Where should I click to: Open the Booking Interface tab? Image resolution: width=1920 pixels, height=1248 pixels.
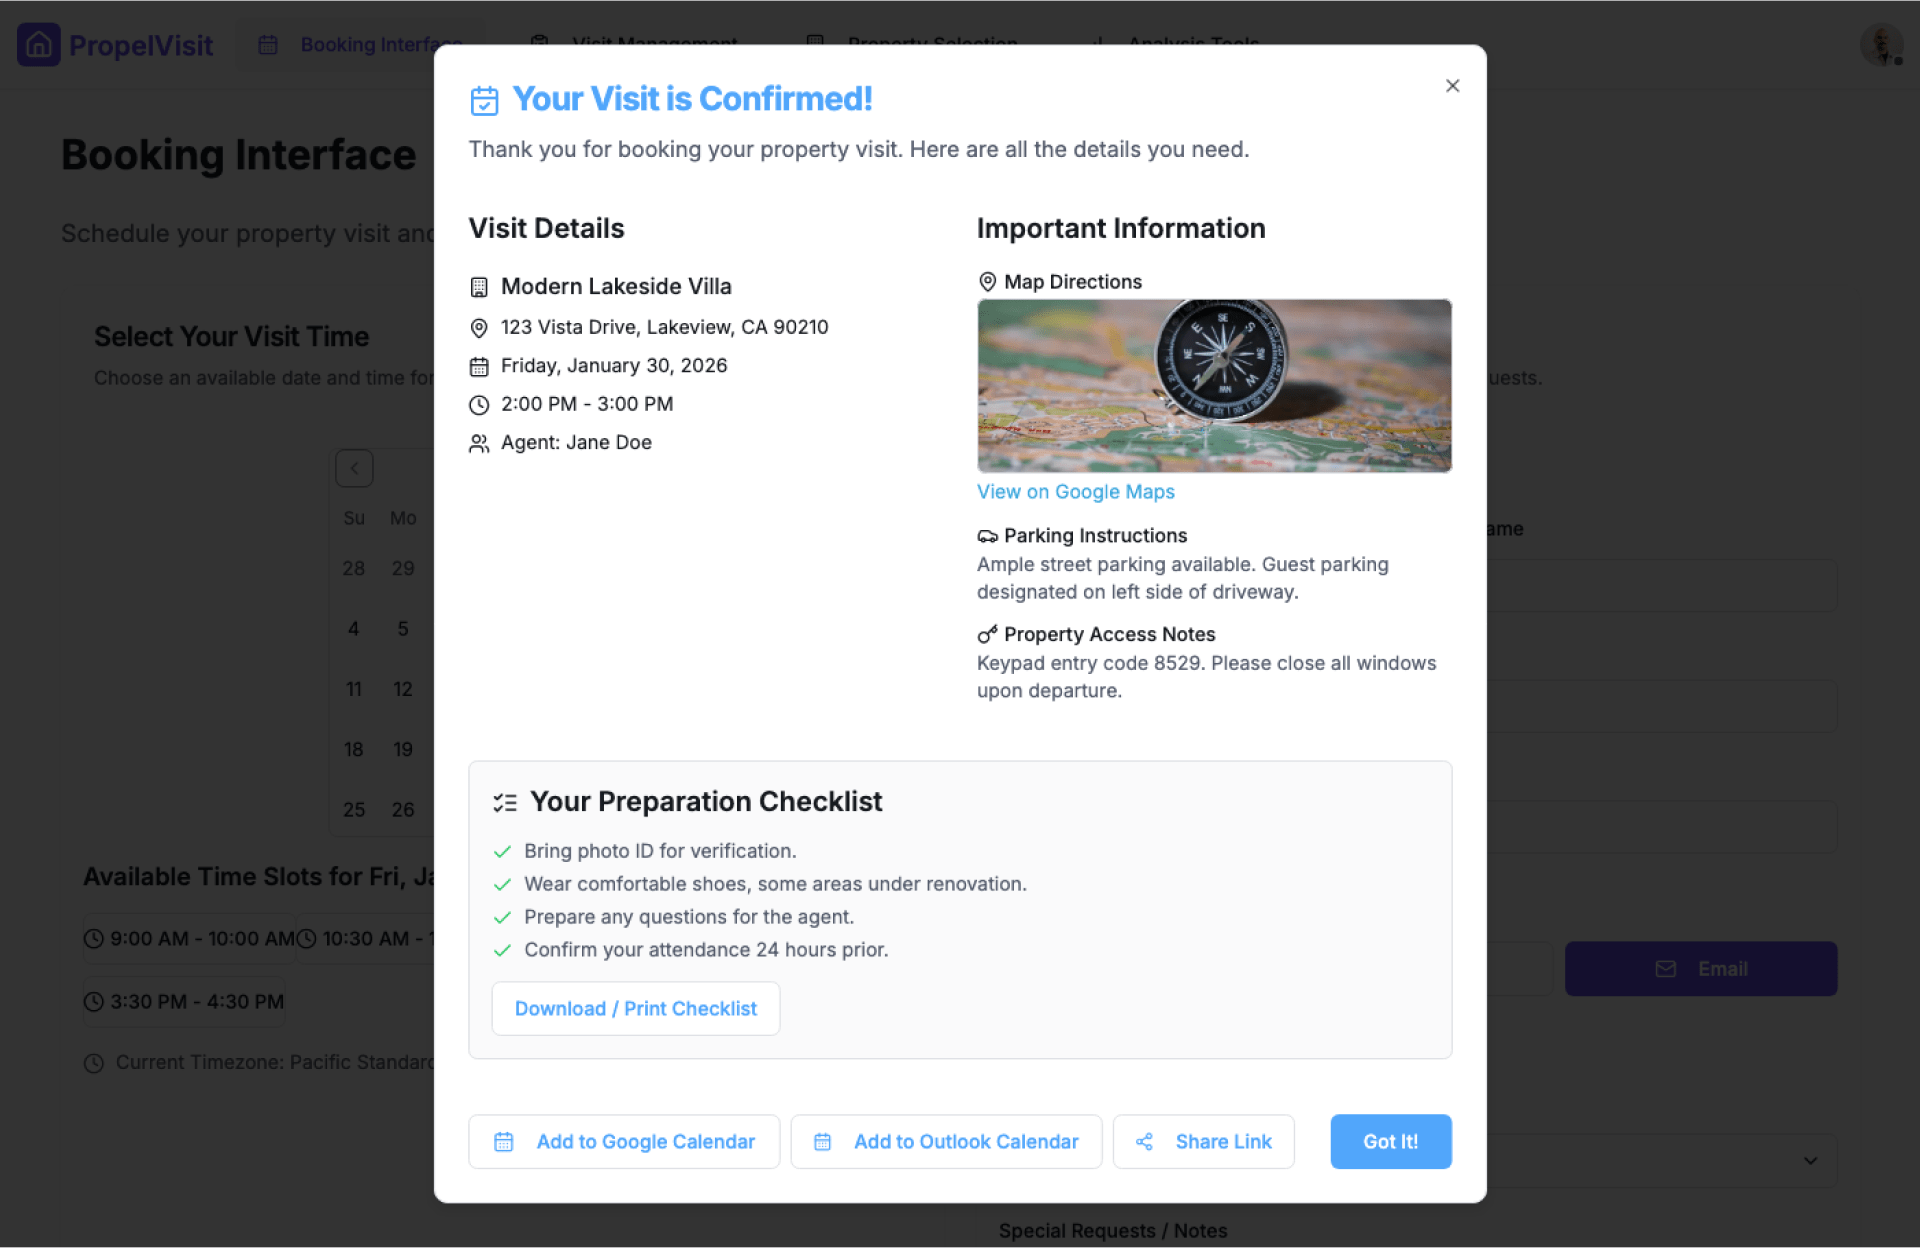[x=360, y=45]
